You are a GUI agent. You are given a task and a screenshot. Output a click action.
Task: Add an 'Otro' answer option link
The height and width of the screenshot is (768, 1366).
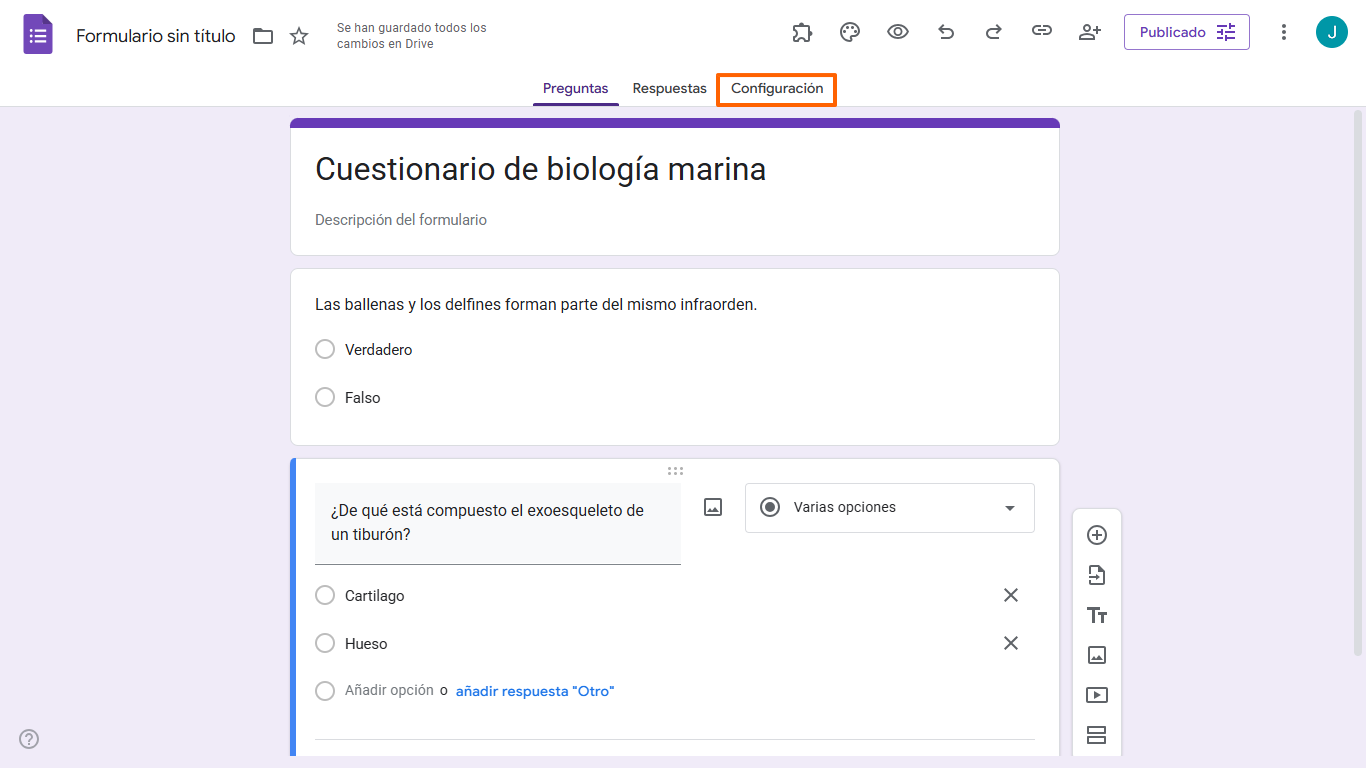(535, 691)
